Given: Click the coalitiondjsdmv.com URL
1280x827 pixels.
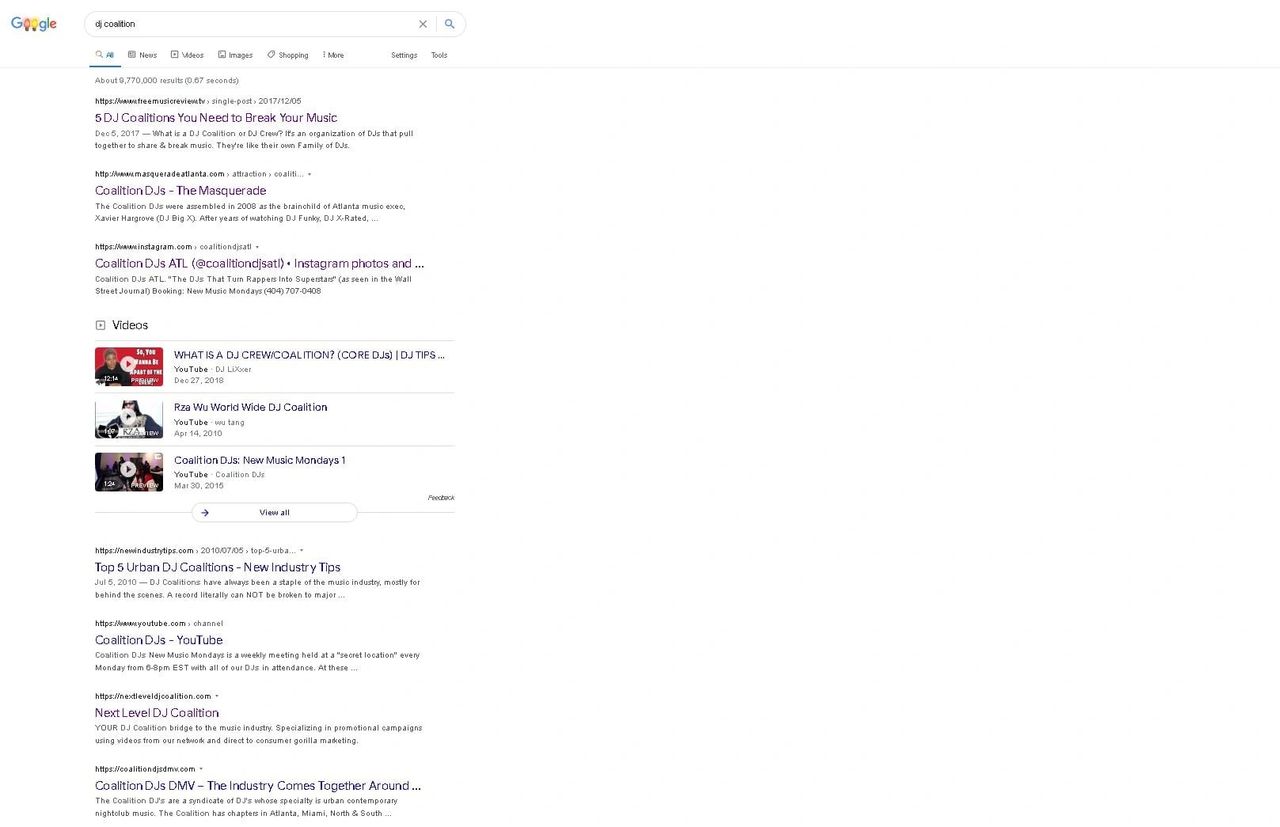Looking at the screenshot, I should pyautogui.click(x=145, y=769).
